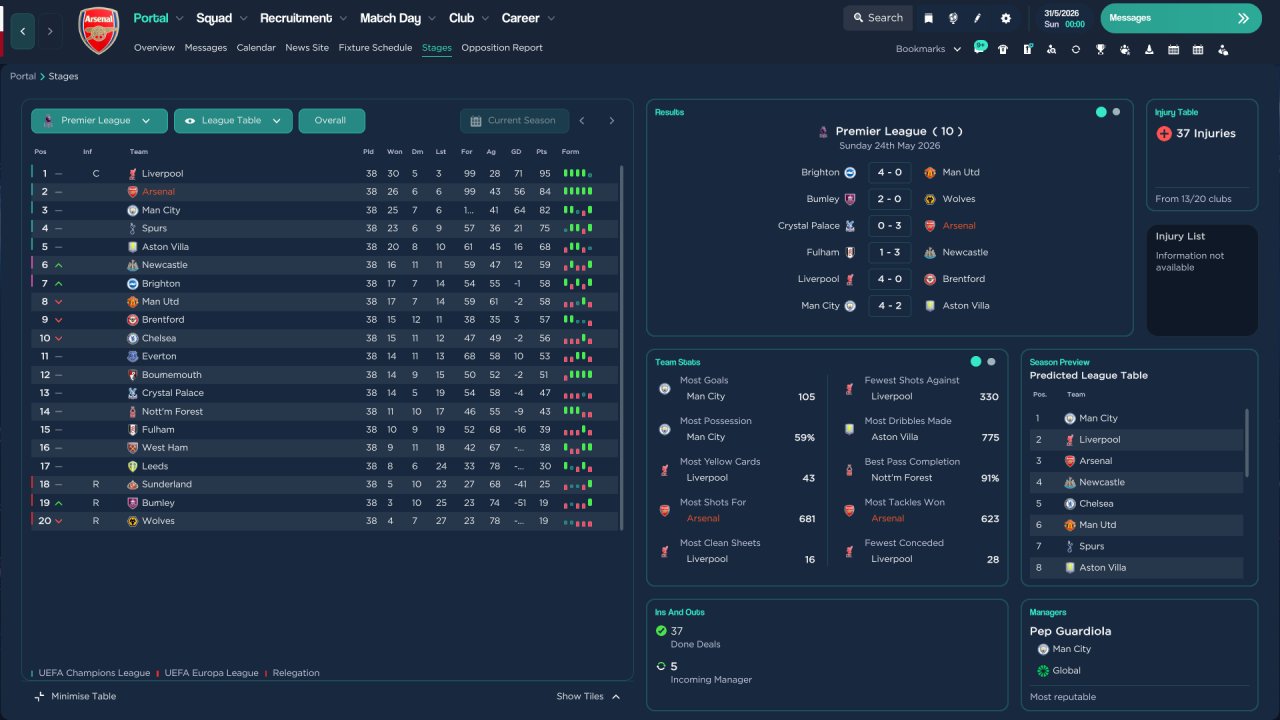Click the staff and star shortcut icon
This screenshot has height=720, width=1280.
coord(1125,49)
